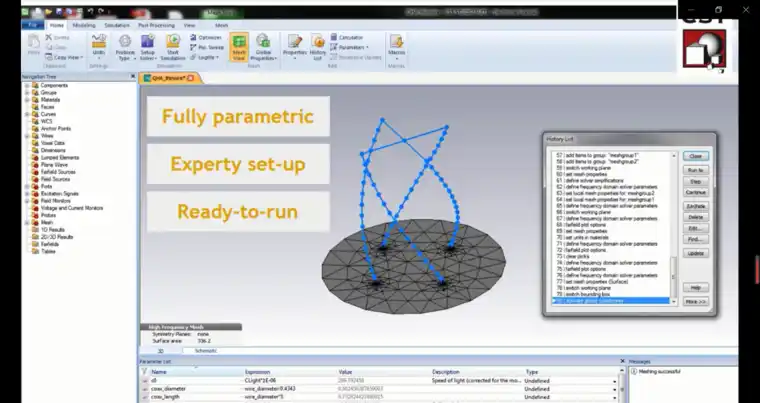This screenshot has width=760, height=403.
Task: Switch to the Schematic view tab
Action: (206, 351)
